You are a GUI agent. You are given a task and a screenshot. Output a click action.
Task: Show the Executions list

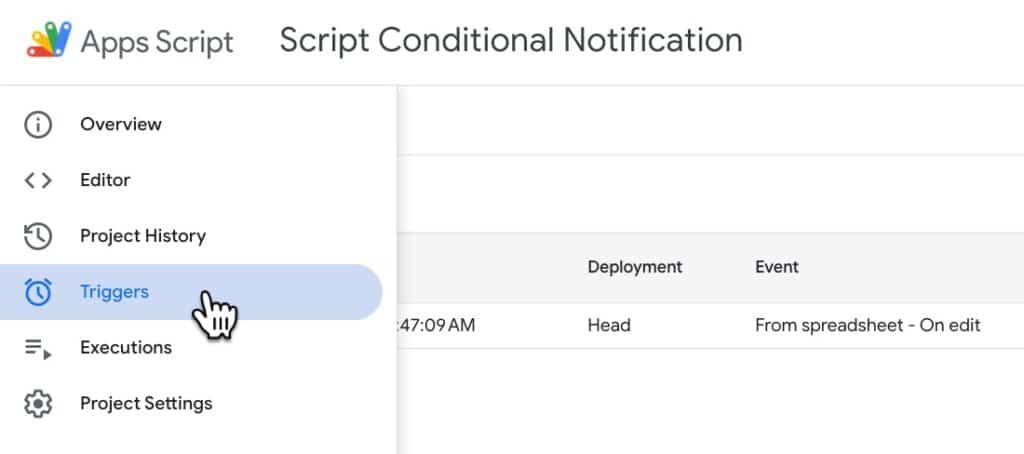click(126, 348)
